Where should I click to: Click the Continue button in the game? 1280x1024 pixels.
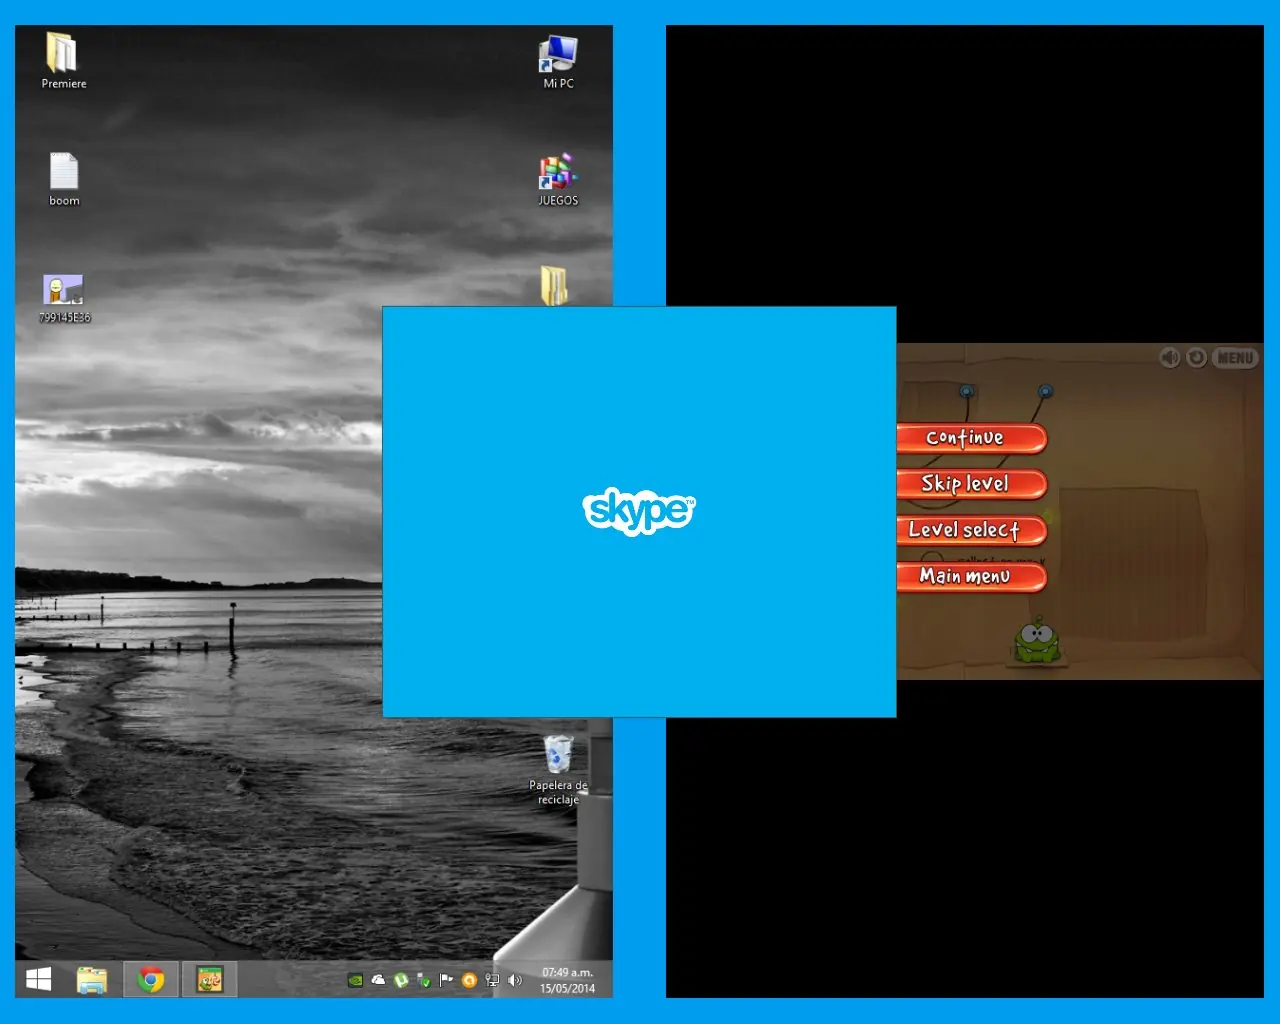point(971,438)
